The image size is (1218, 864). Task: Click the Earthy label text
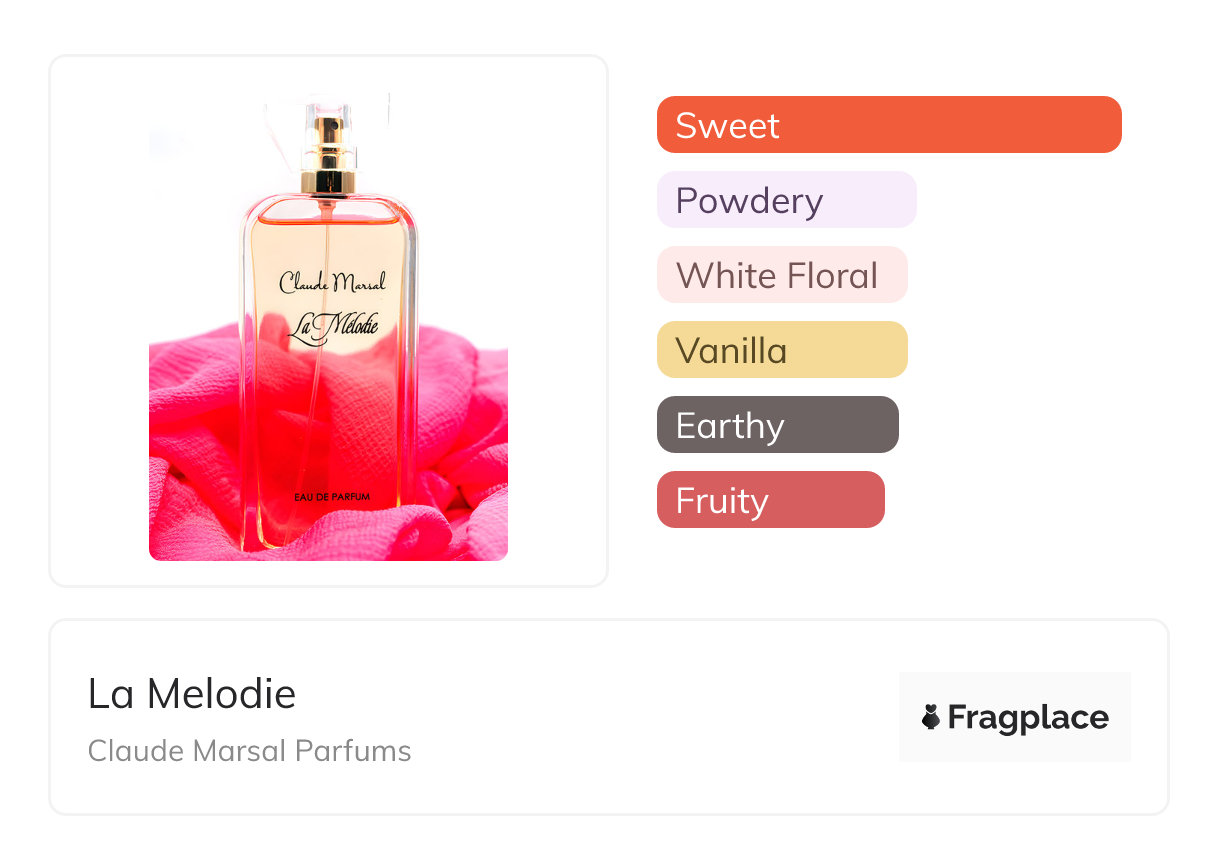point(729,426)
